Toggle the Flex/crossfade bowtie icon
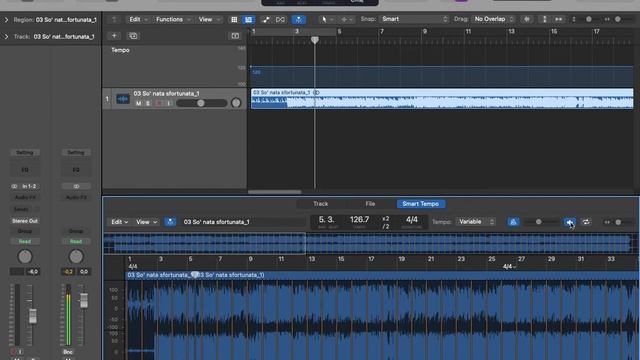Screen dimensions: 640x360 tap(280, 19)
